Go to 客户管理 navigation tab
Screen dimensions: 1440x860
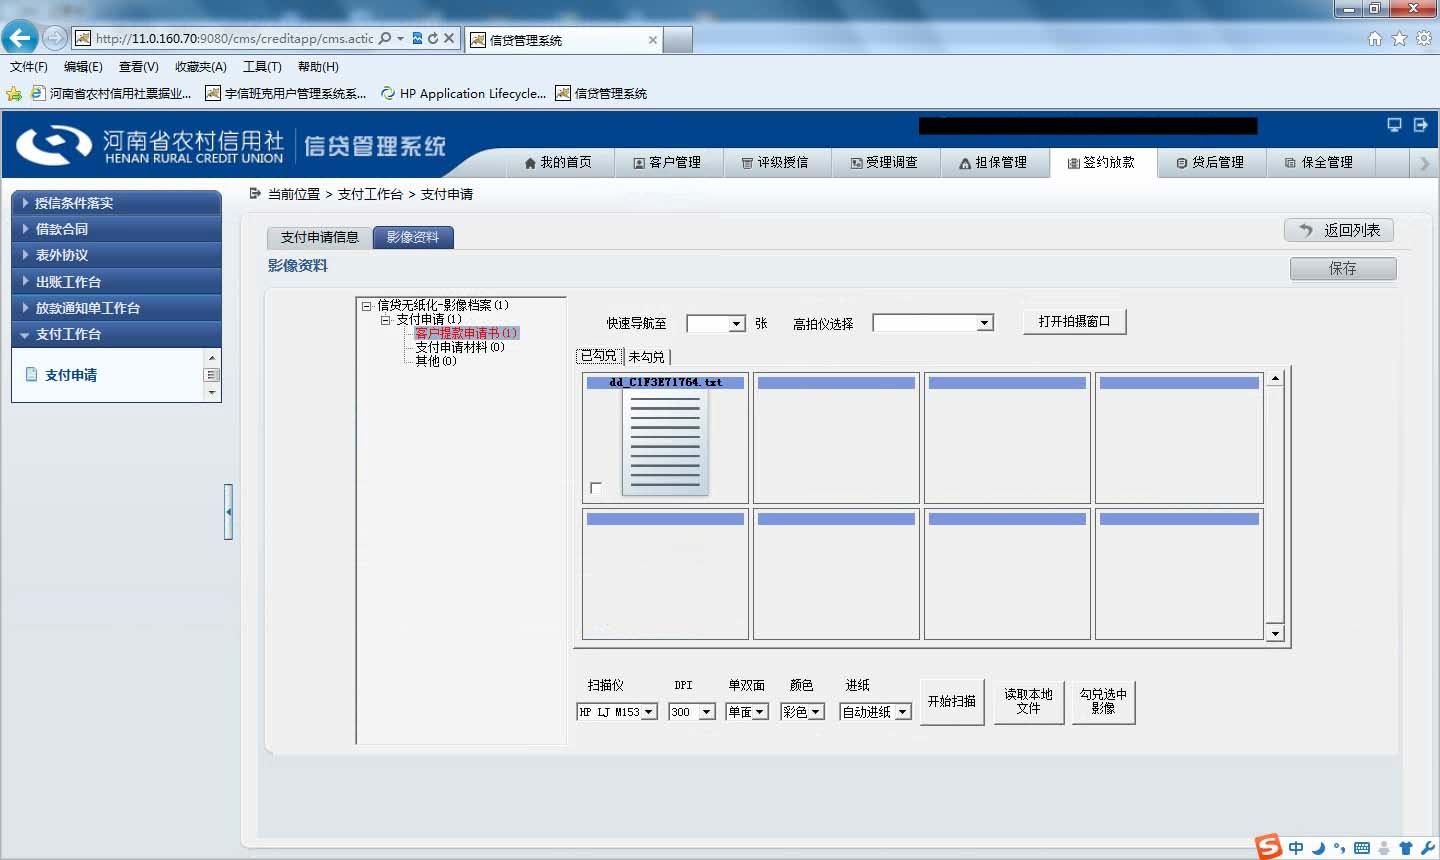[667, 163]
